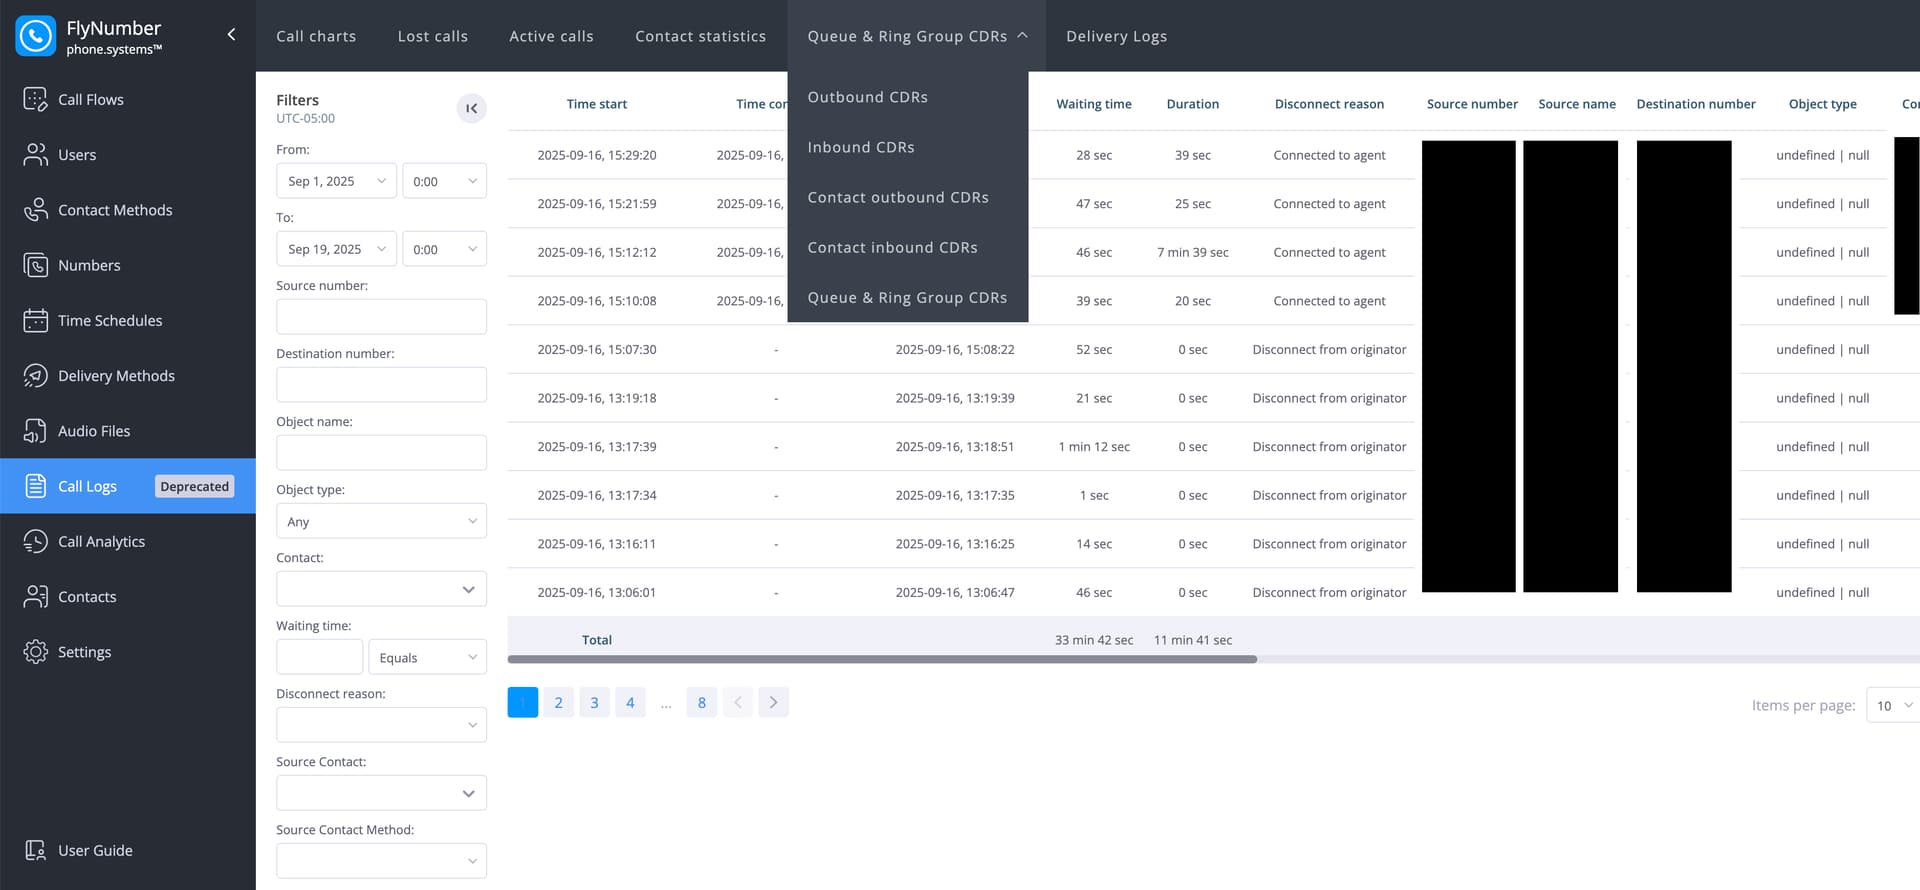
Task: Collapse the left sidebar with arrow
Action: tap(231, 35)
